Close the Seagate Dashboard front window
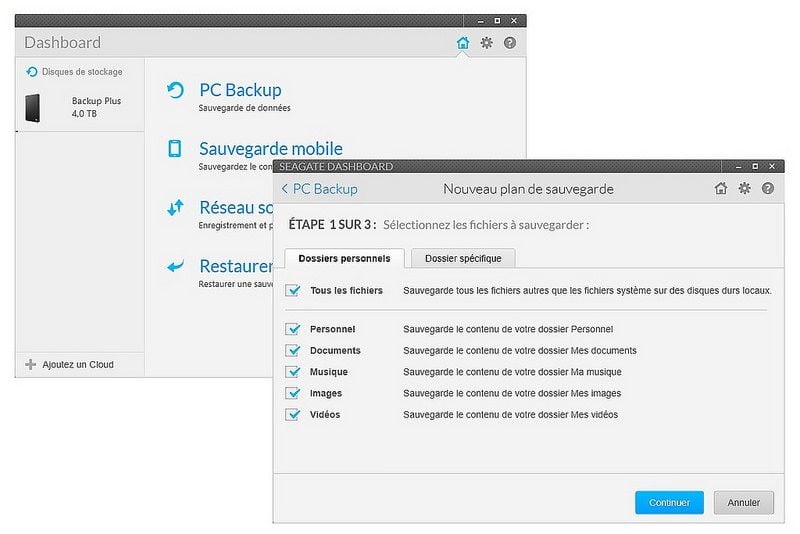This screenshot has width=800, height=534. coord(772,167)
